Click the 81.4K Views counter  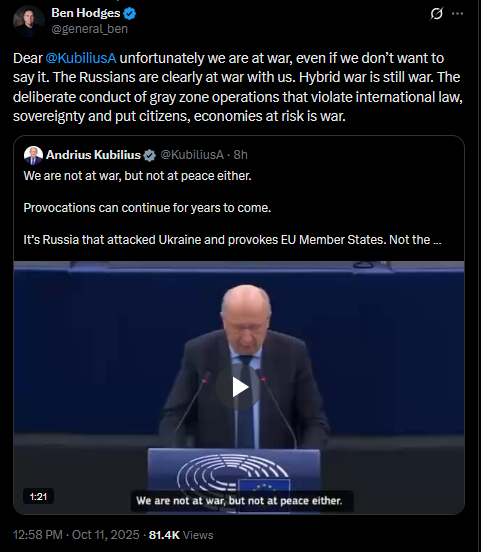[x=181, y=535]
